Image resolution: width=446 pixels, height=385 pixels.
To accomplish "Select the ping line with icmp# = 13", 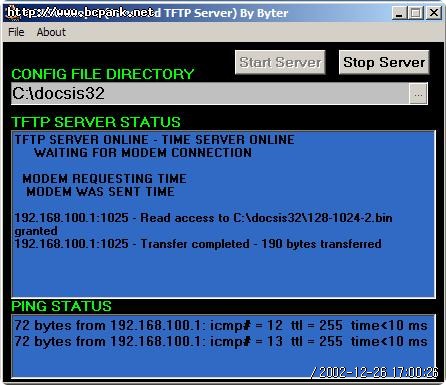I will click(x=221, y=341).
